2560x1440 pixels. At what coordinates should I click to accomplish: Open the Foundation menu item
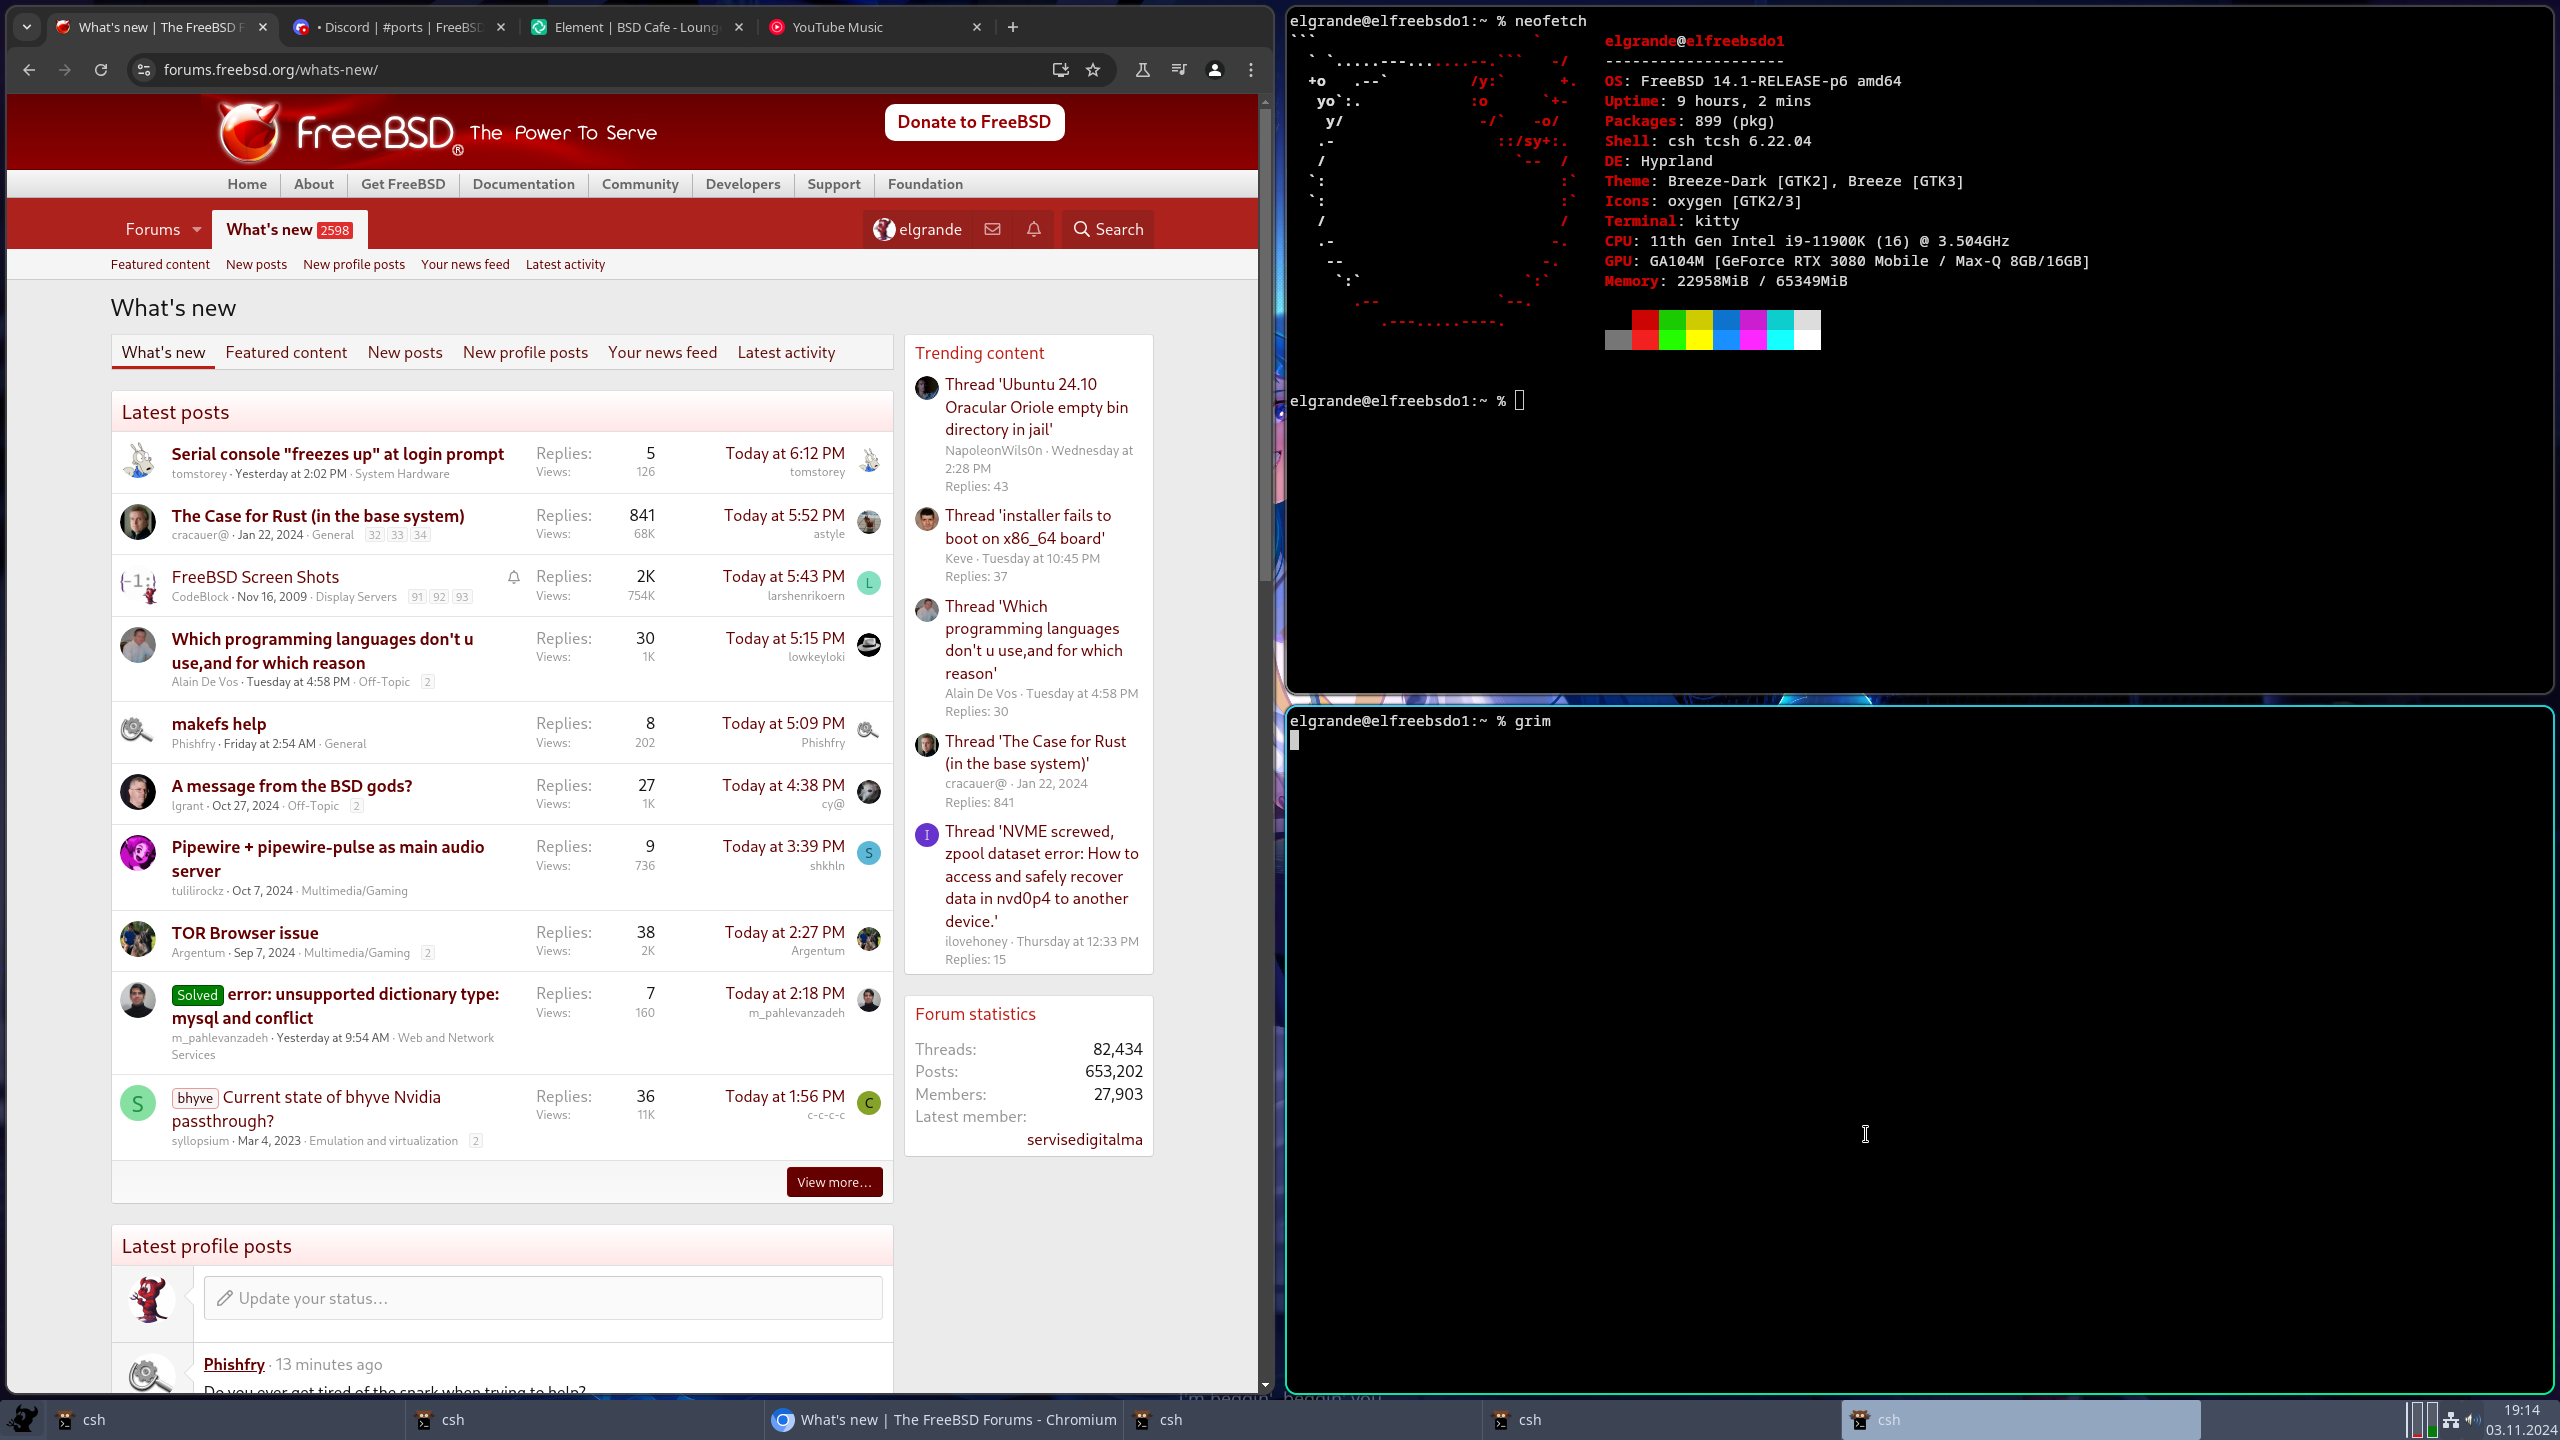click(925, 184)
